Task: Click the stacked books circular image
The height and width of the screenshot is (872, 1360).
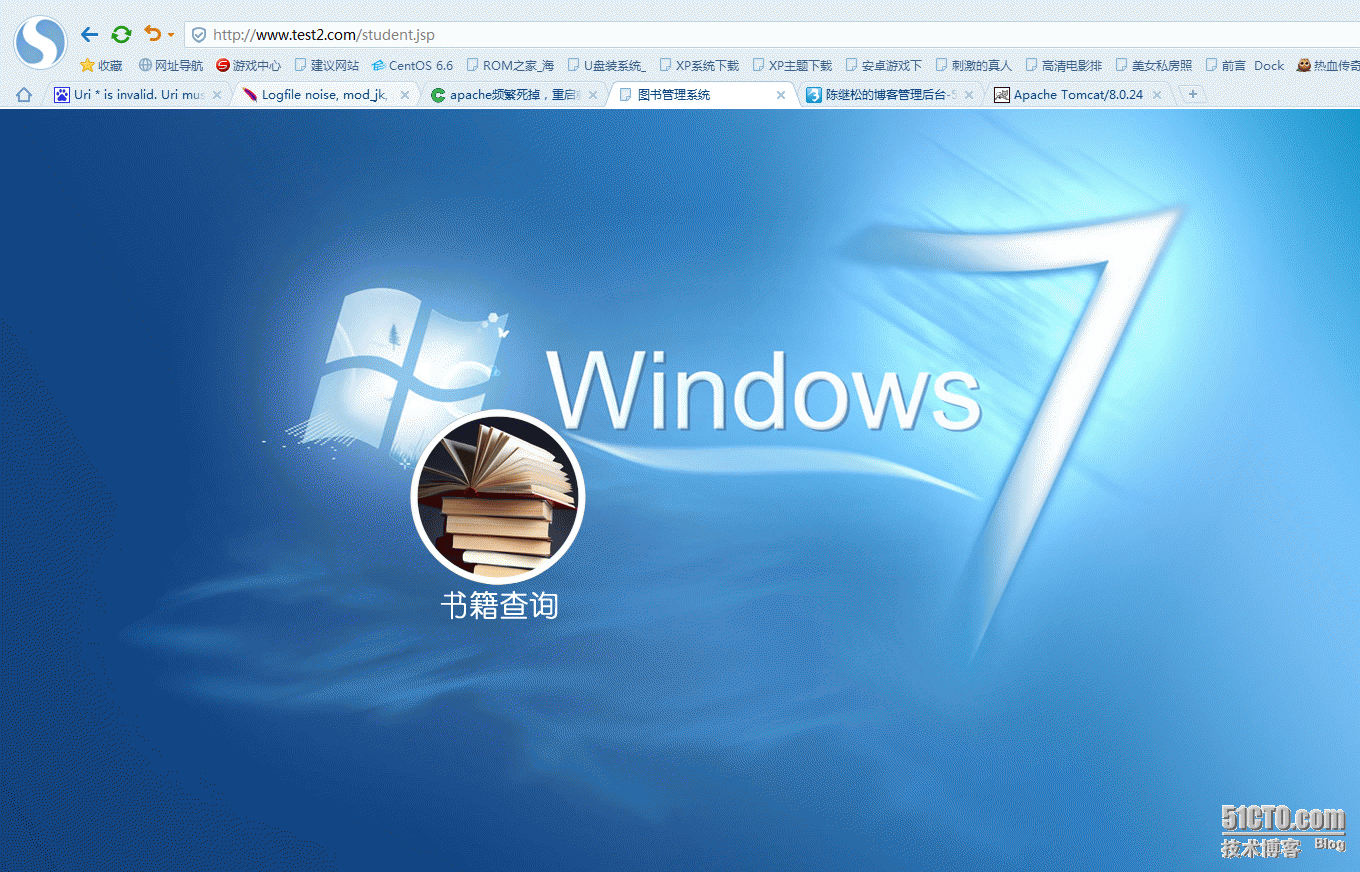Action: coord(498,497)
